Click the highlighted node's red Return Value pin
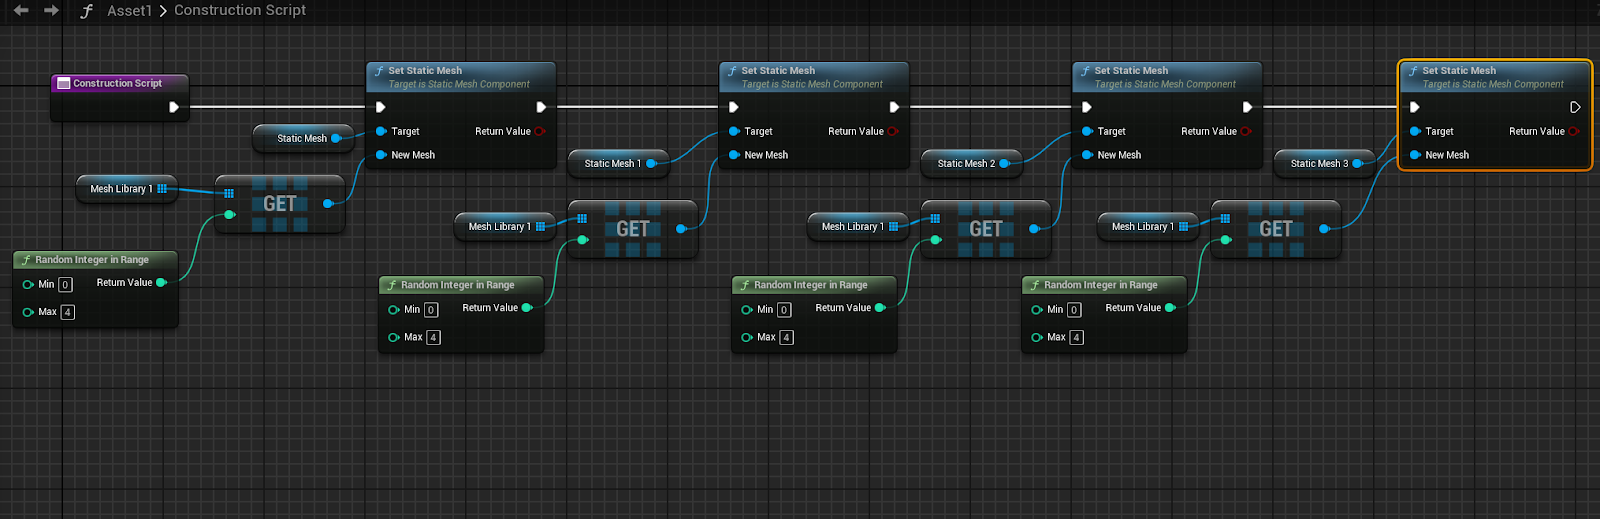This screenshot has height=519, width=1600. (1573, 131)
